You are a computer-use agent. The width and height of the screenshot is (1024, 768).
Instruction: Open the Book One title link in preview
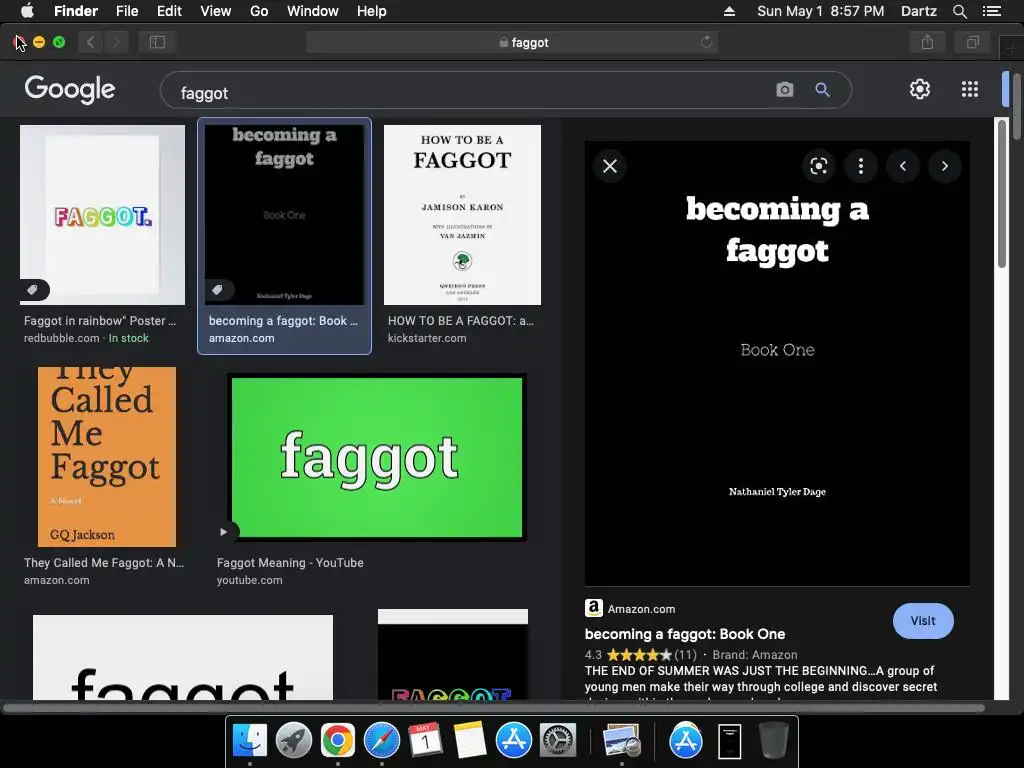coord(684,634)
